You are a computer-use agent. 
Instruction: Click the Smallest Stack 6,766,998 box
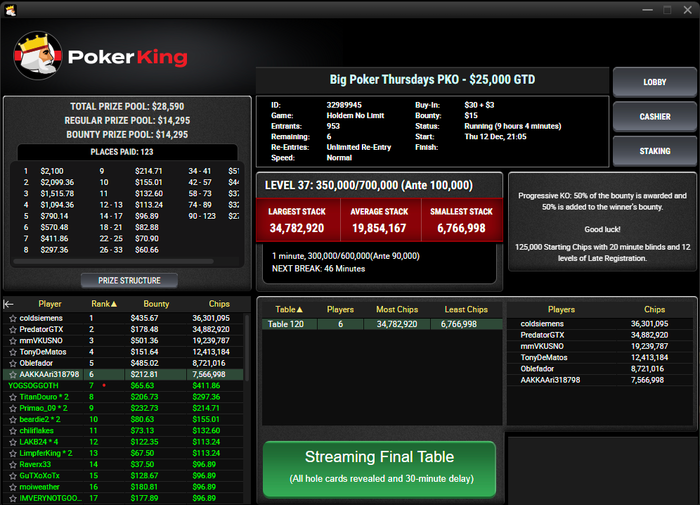coord(462,220)
